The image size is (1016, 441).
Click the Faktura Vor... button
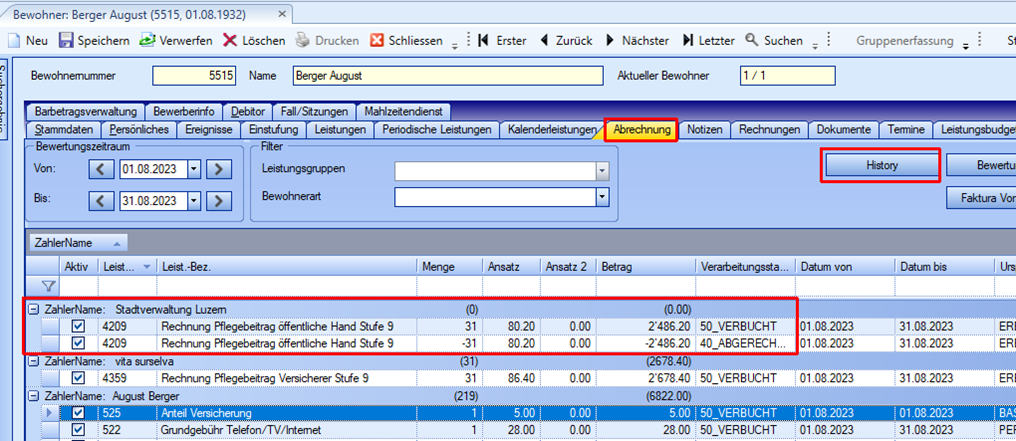coord(981,199)
